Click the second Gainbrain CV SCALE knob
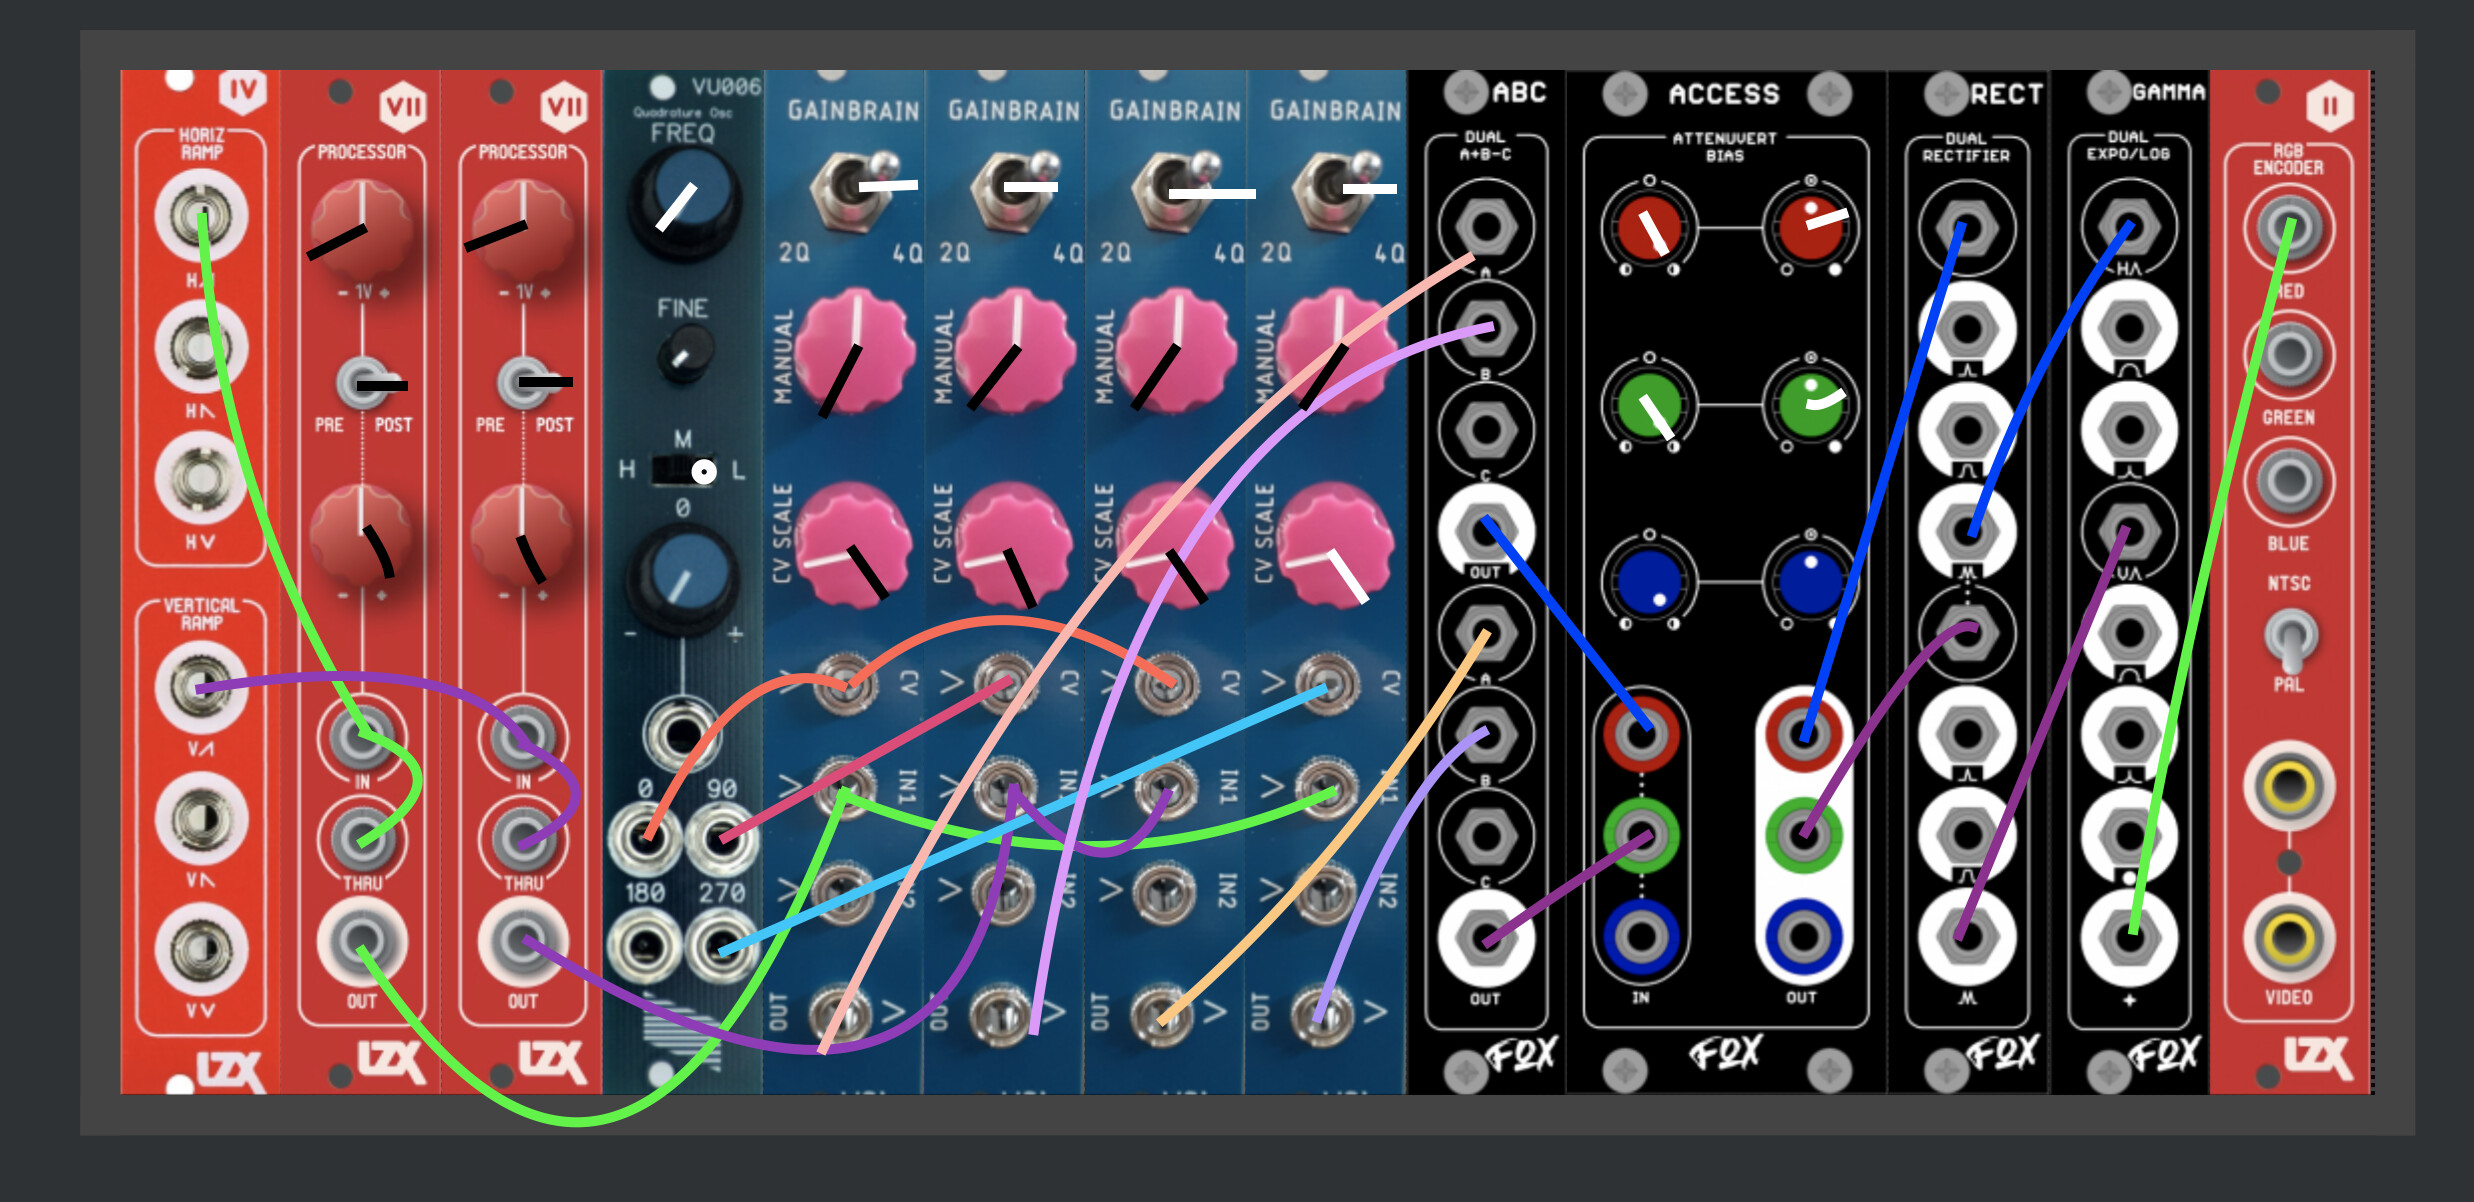Screen dimensions: 2474x1202 point(1014,546)
